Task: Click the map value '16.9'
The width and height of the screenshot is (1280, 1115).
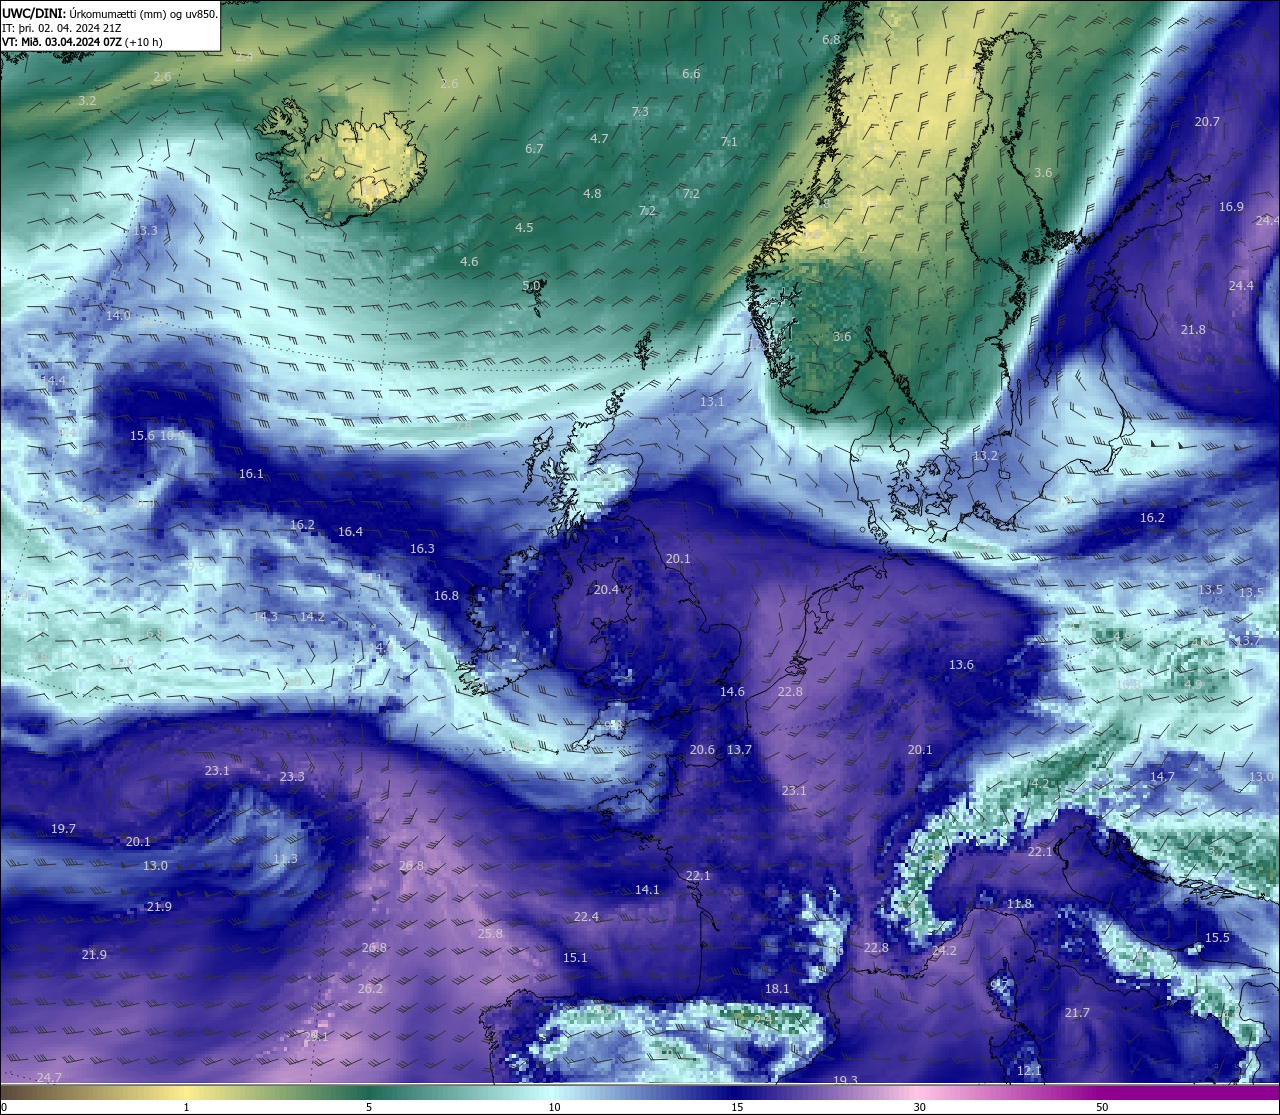Action: 1231,207
